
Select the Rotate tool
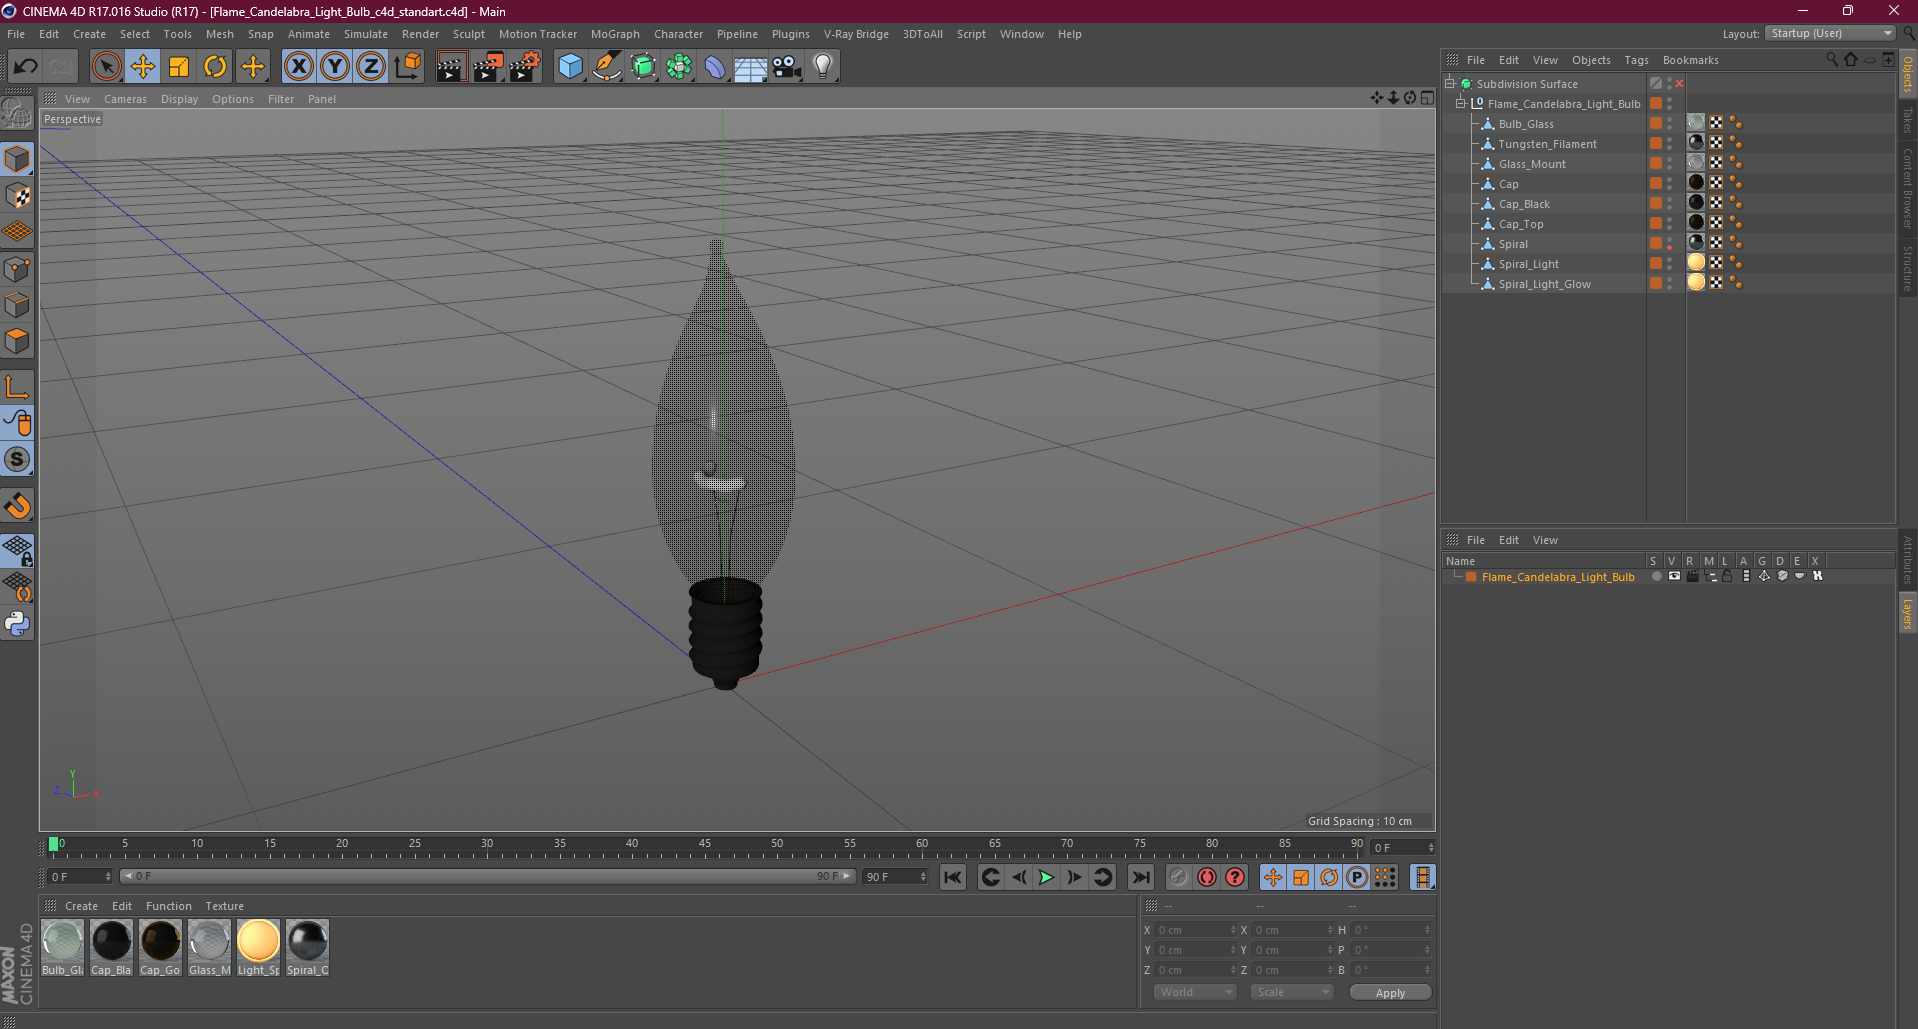click(x=215, y=67)
